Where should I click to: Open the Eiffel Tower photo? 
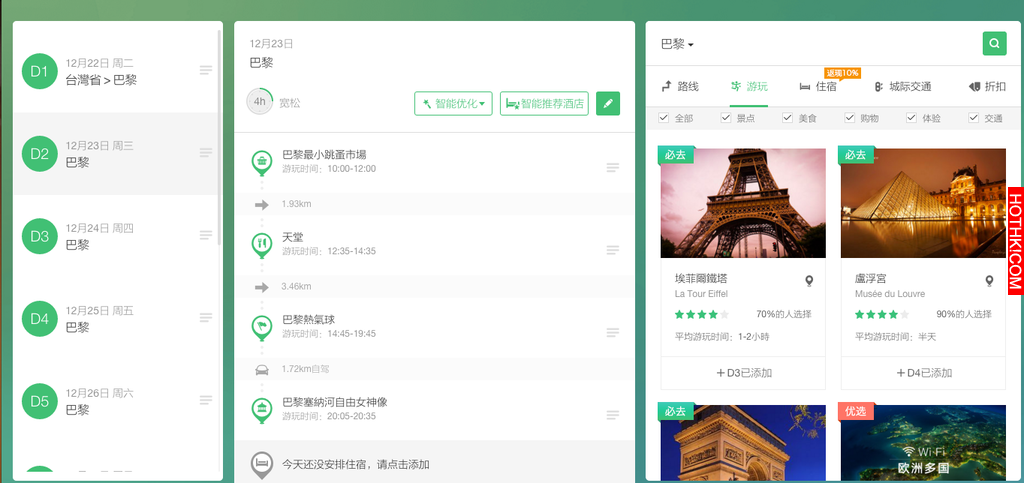click(x=743, y=203)
